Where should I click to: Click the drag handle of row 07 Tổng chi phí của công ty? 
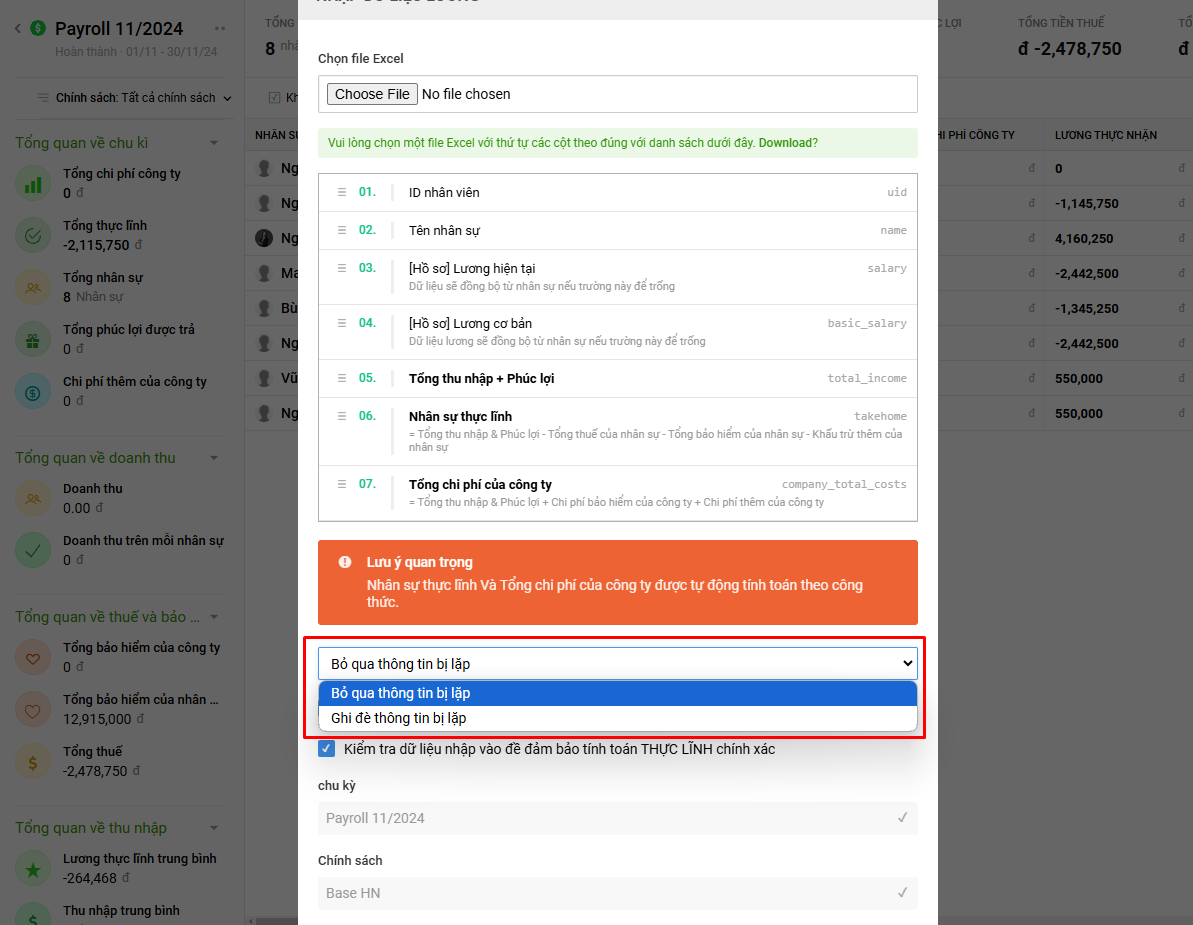pyautogui.click(x=342, y=484)
